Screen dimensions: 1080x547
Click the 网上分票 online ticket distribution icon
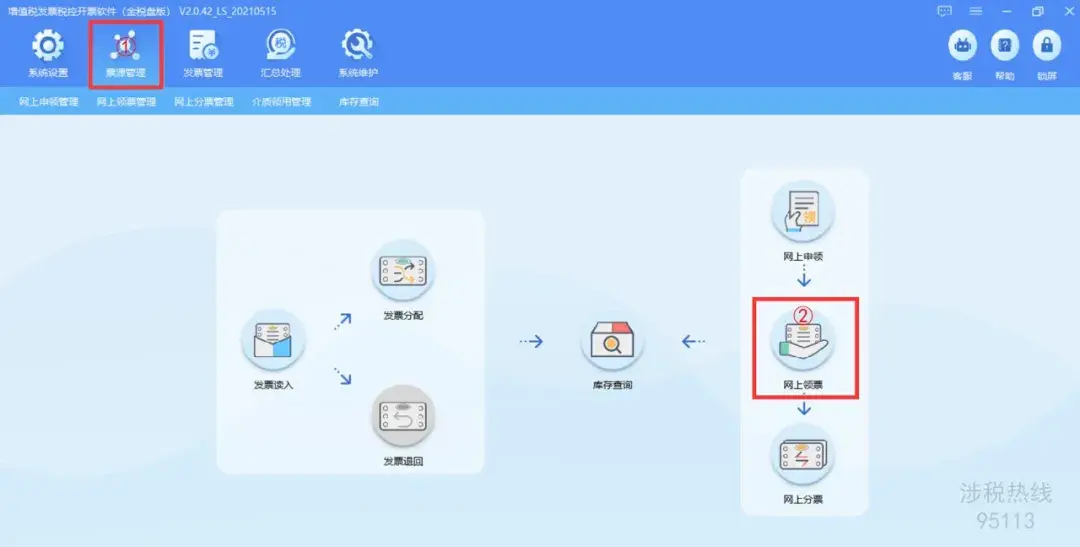[x=802, y=455]
